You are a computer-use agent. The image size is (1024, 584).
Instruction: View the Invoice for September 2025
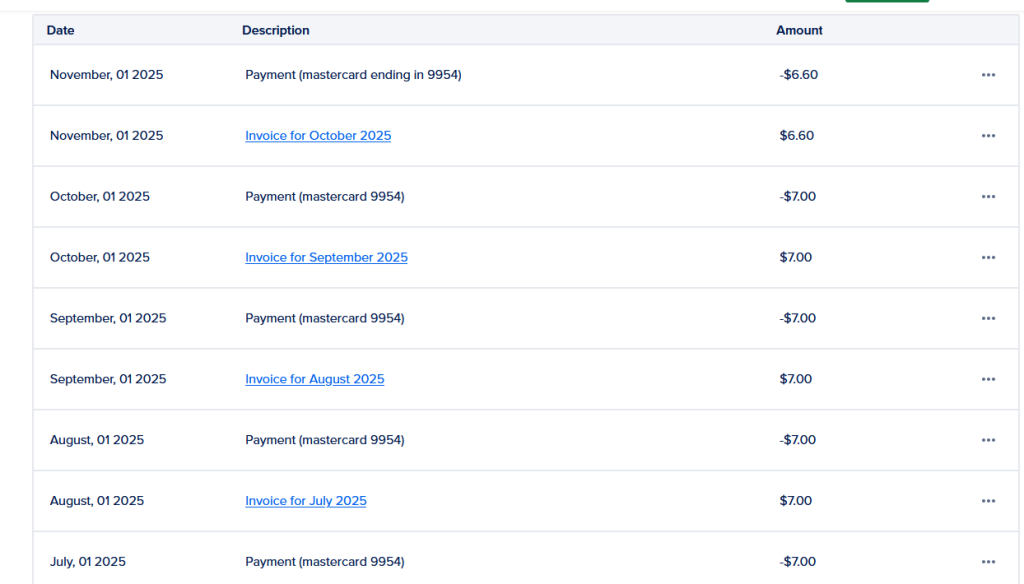click(x=326, y=258)
